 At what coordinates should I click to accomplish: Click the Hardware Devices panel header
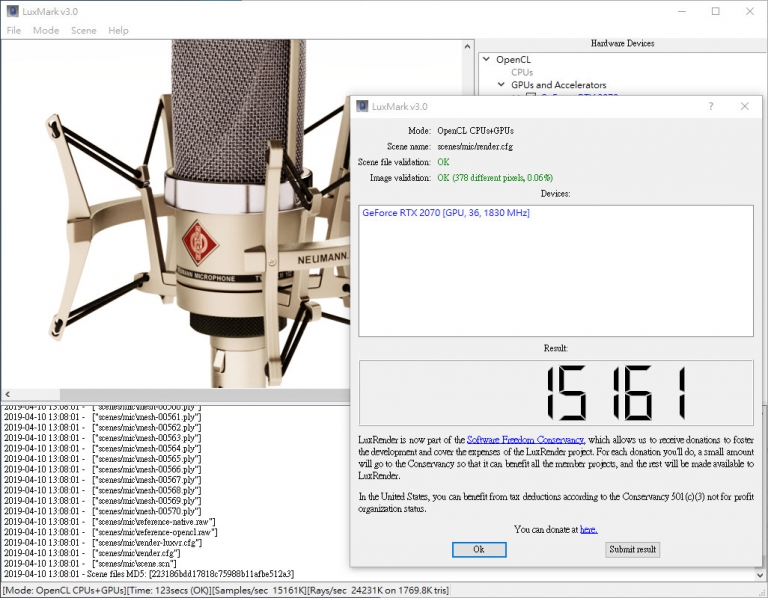pyautogui.click(x=622, y=43)
